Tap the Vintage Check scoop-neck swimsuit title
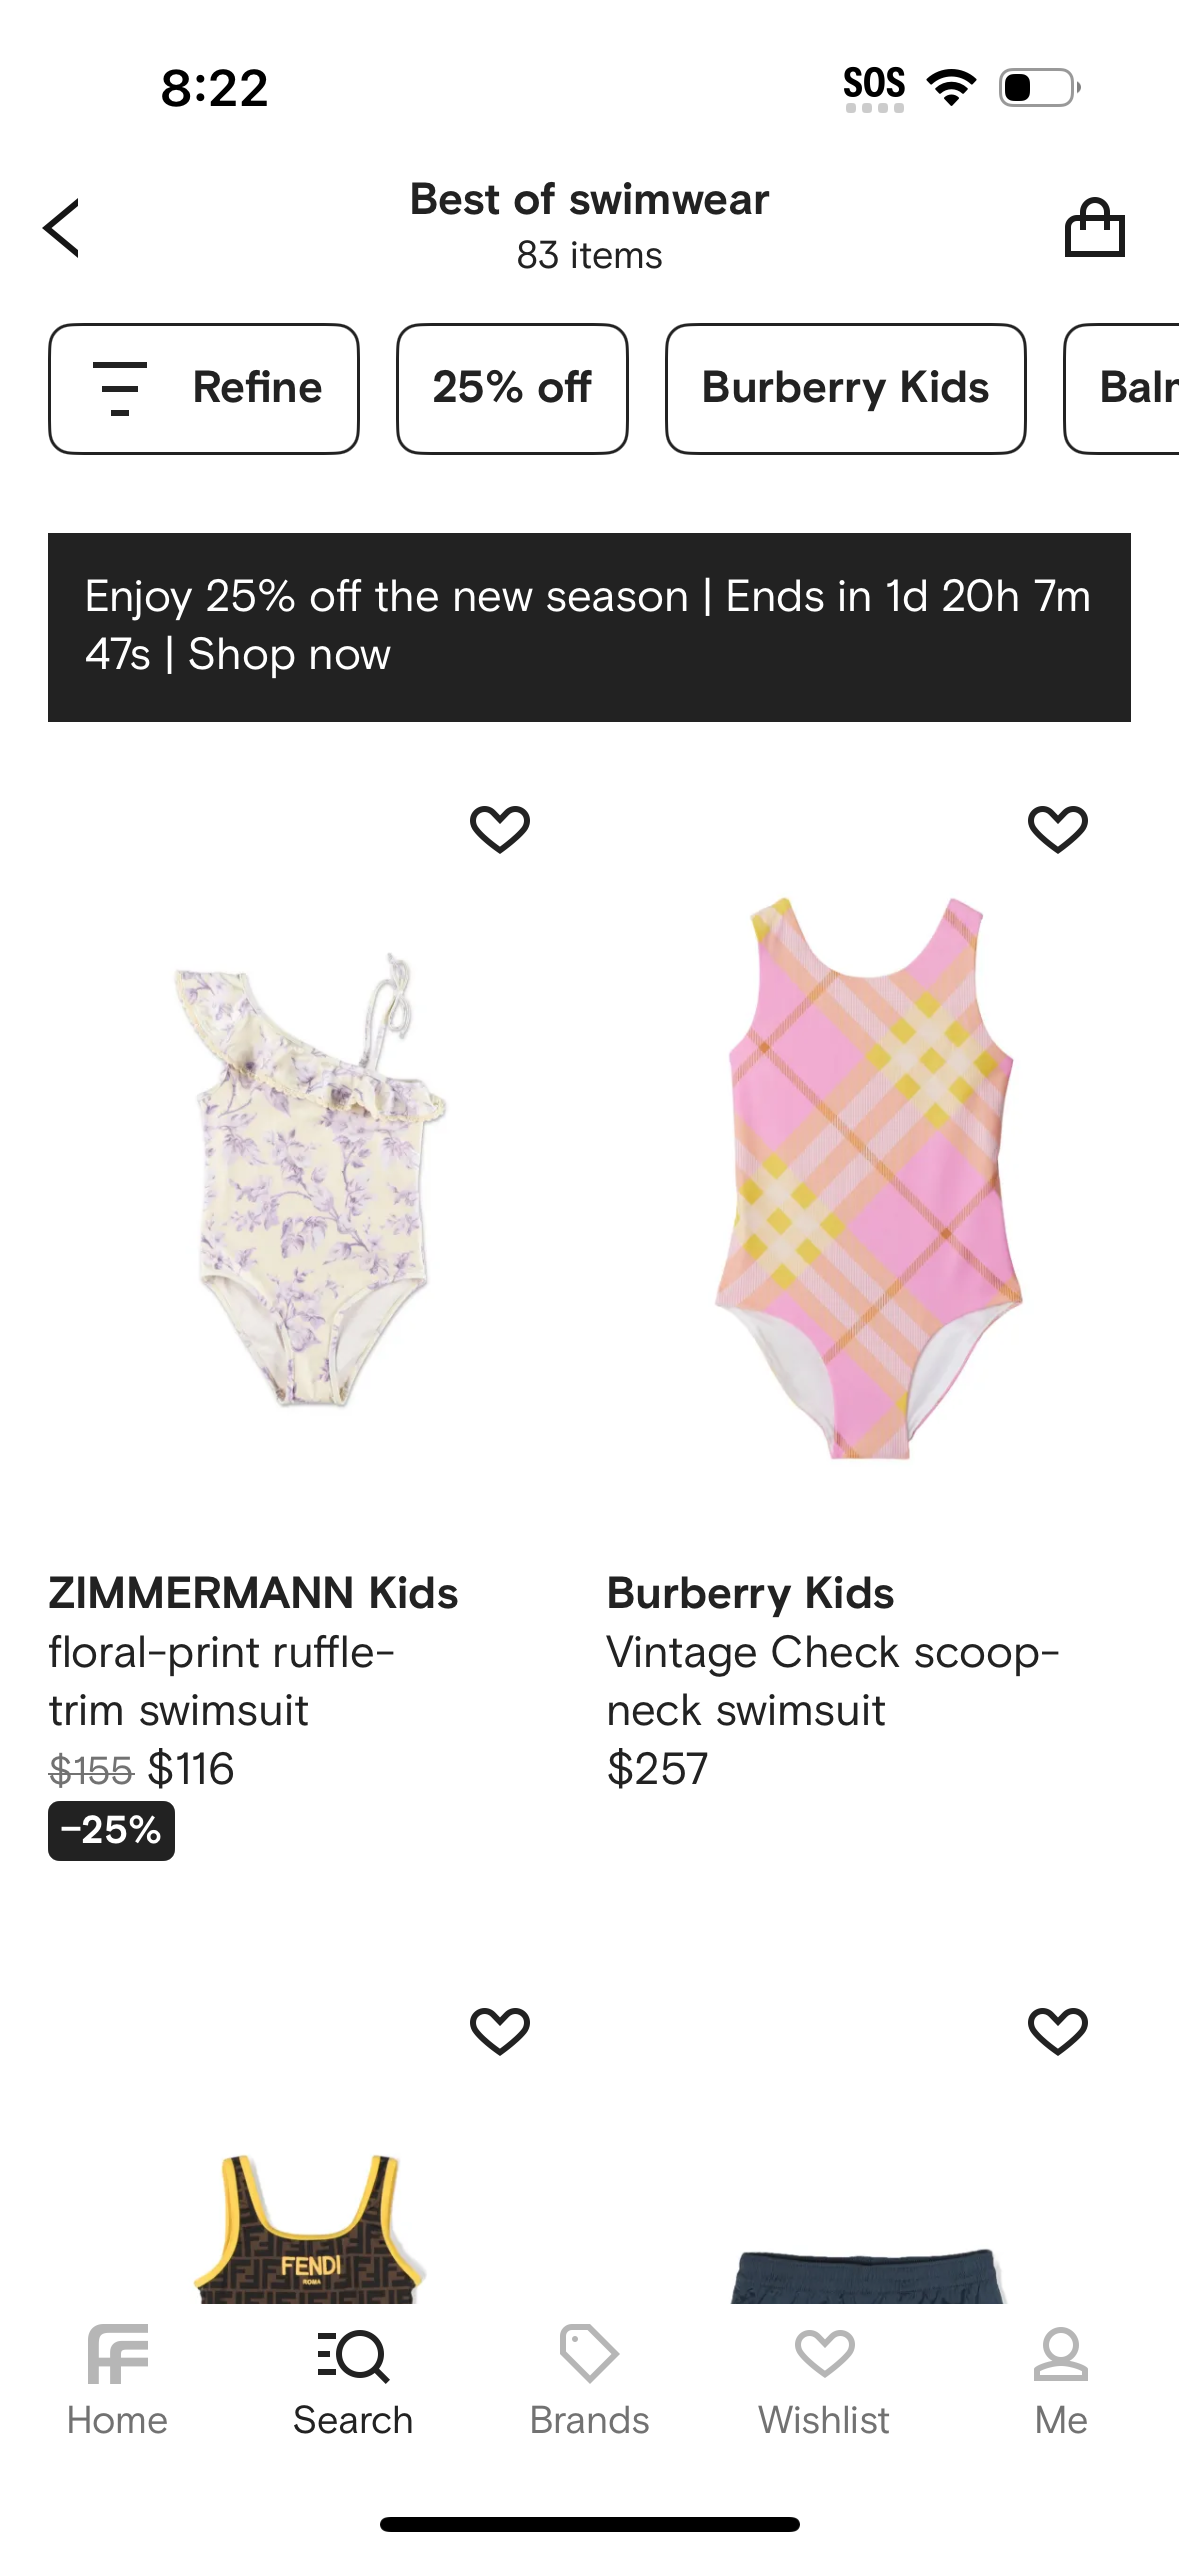Viewport: 1179px width, 2556px height. click(x=832, y=1681)
